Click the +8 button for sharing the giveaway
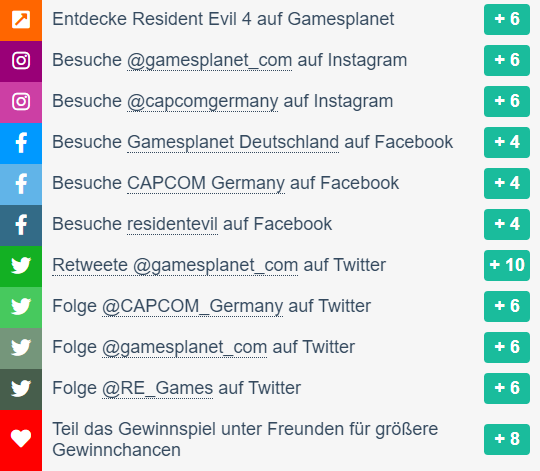Image resolution: width=540 pixels, height=471 pixels. 507,439
